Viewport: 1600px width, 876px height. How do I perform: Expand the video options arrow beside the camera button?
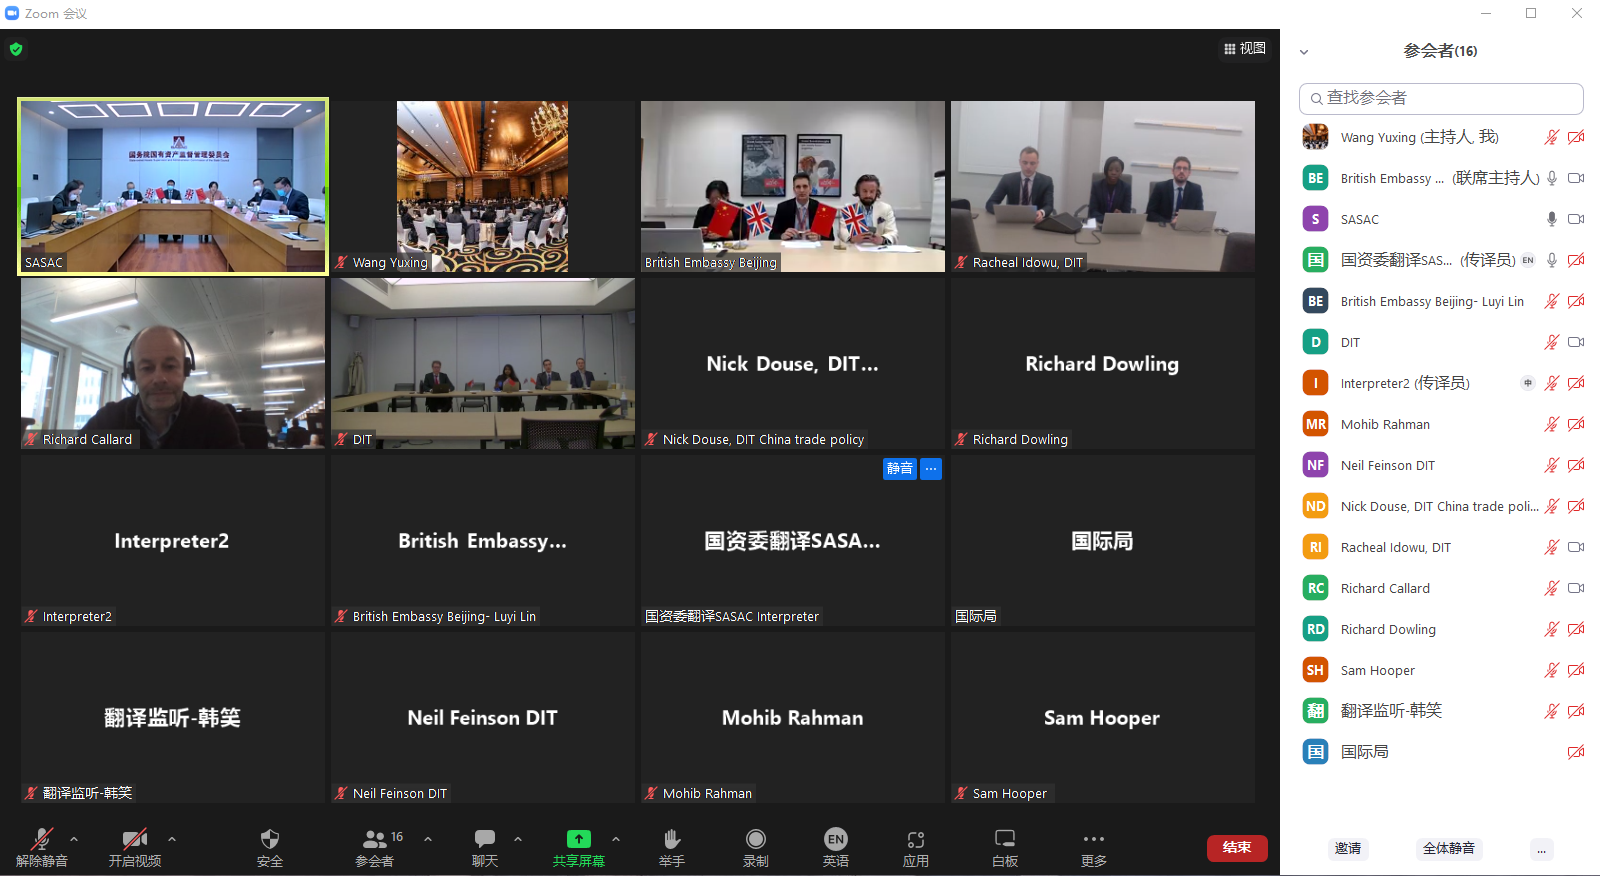pyautogui.click(x=172, y=839)
